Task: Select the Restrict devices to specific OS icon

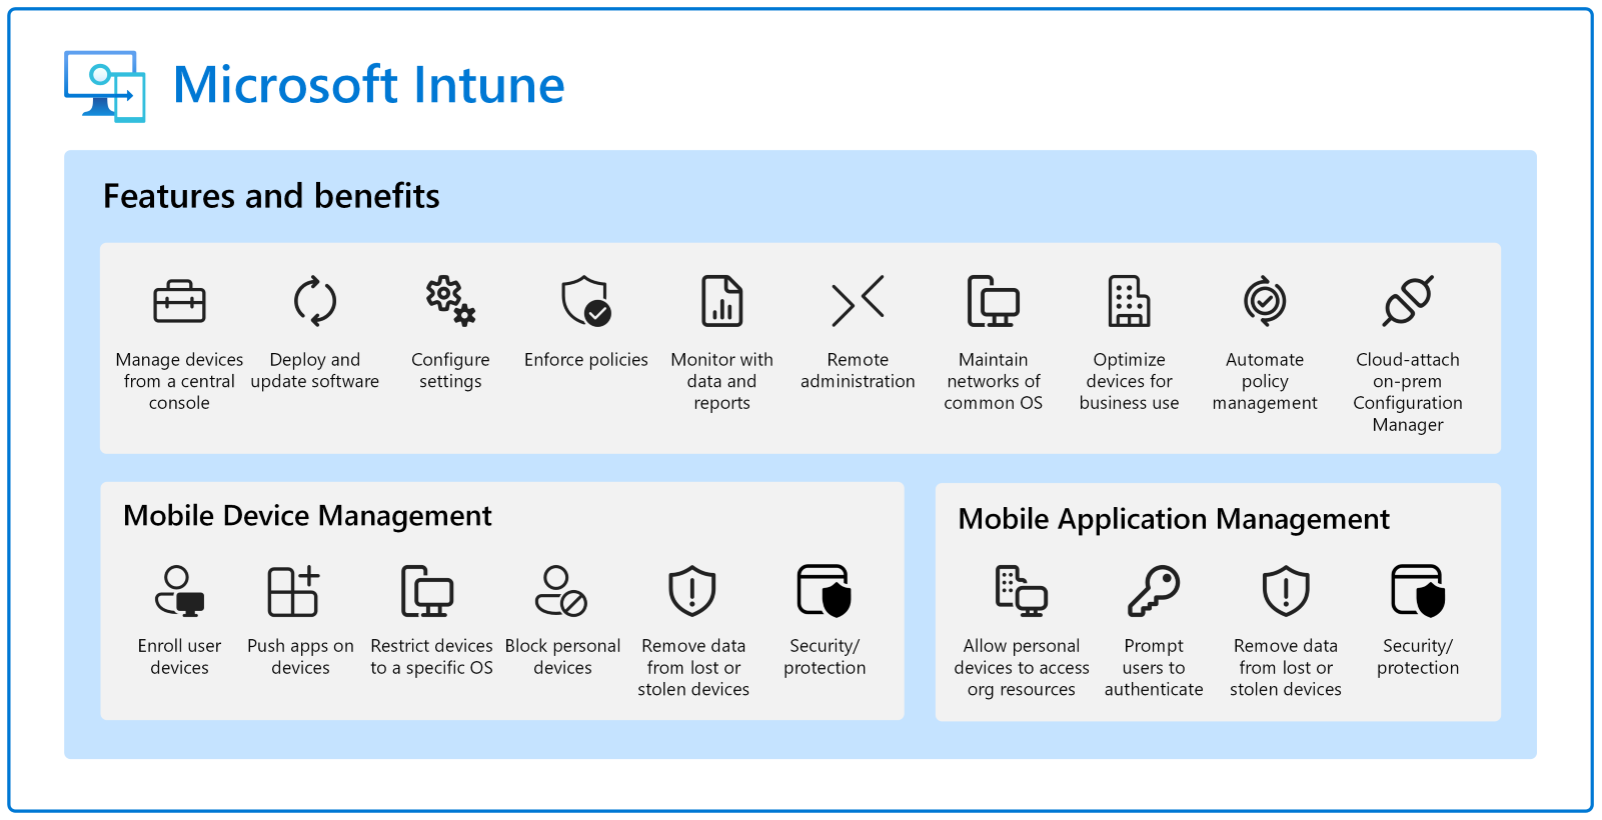Action: coord(427,591)
